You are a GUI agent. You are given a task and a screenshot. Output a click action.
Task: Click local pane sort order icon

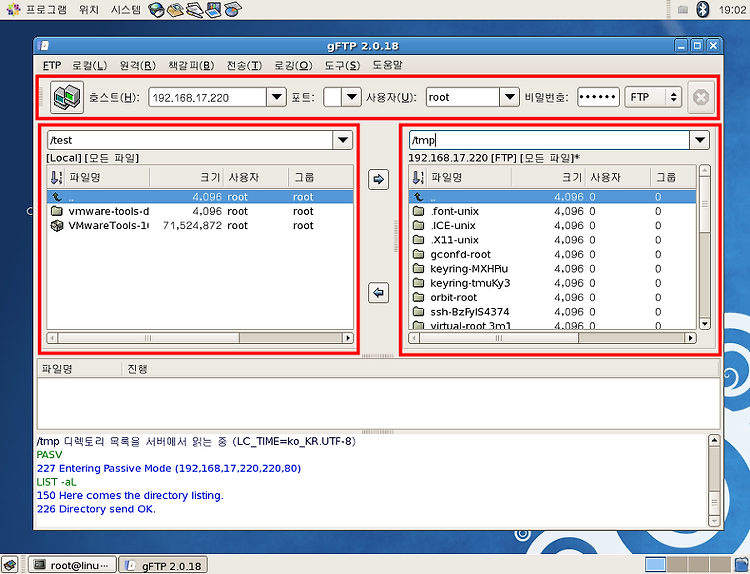(56, 177)
